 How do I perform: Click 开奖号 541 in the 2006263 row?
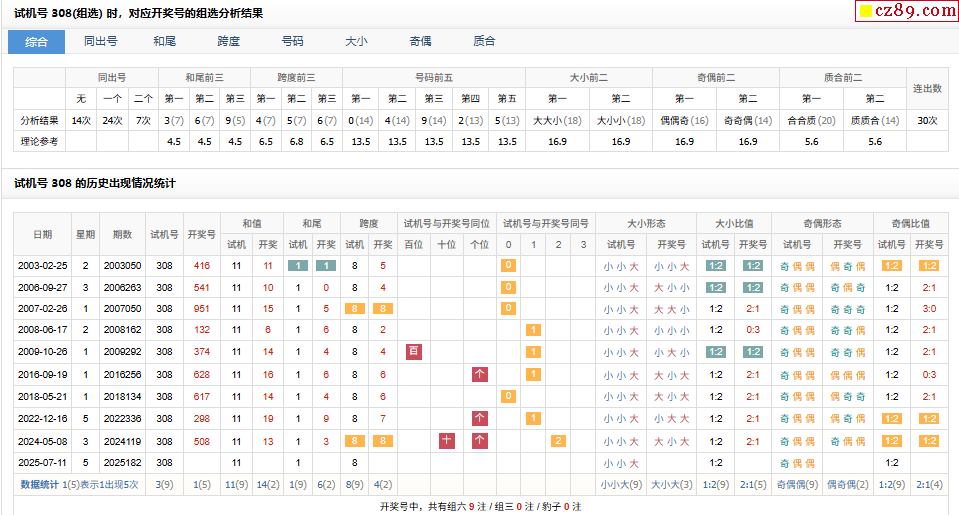(202, 287)
